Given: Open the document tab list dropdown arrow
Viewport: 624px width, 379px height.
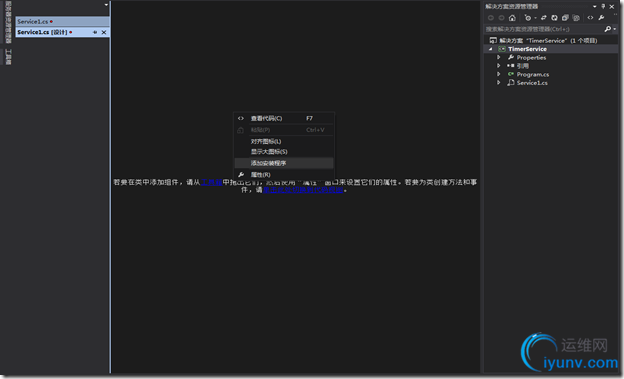Looking at the screenshot, I should (x=106, y=5).
